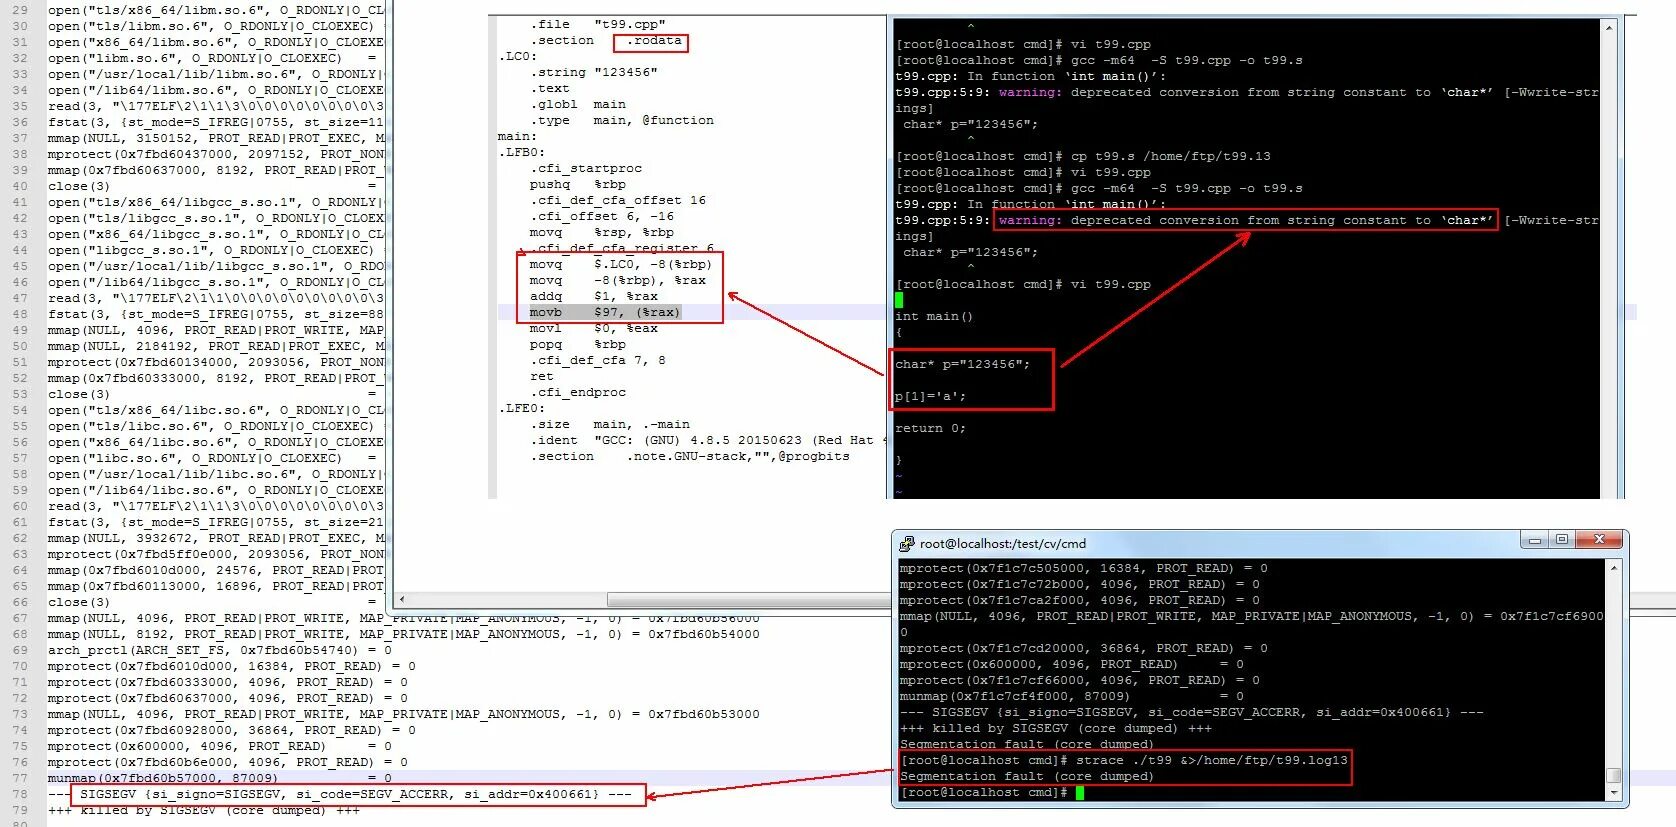Click the 'movl $0, %eax' instruction

pyautogui.click(x=594, y=328)
